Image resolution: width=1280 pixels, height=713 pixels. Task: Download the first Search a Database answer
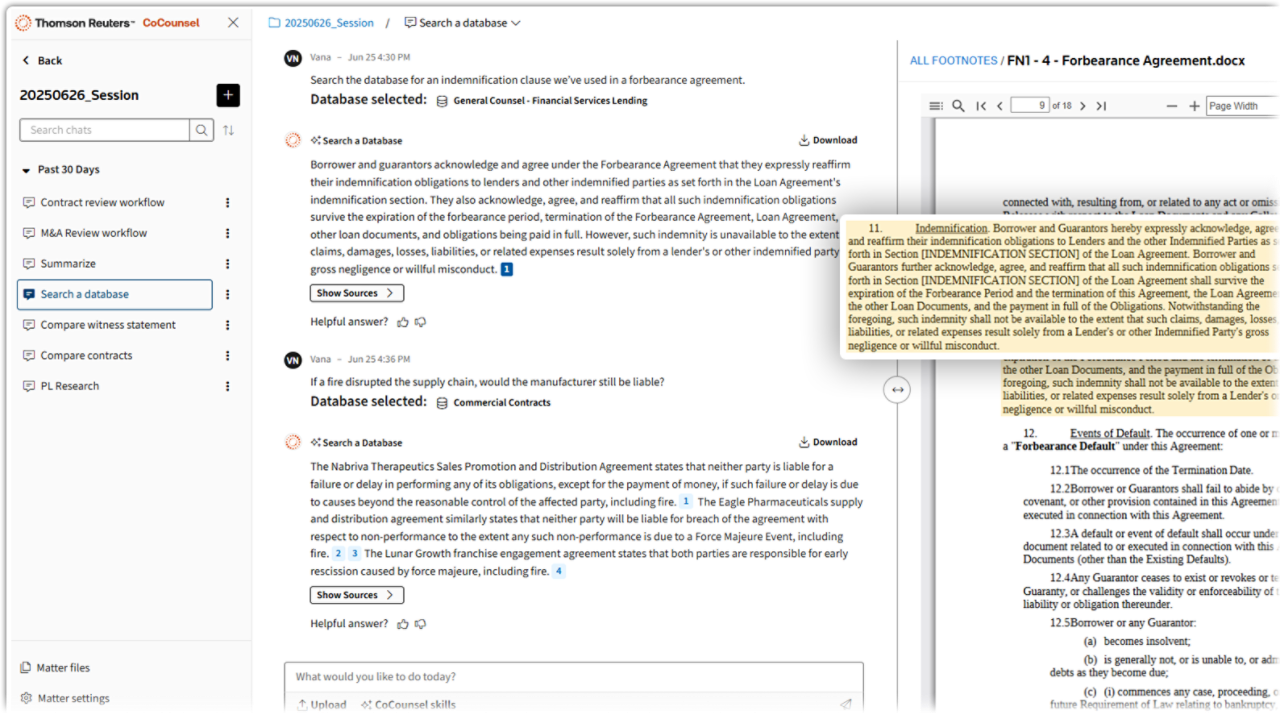point(828,140)
